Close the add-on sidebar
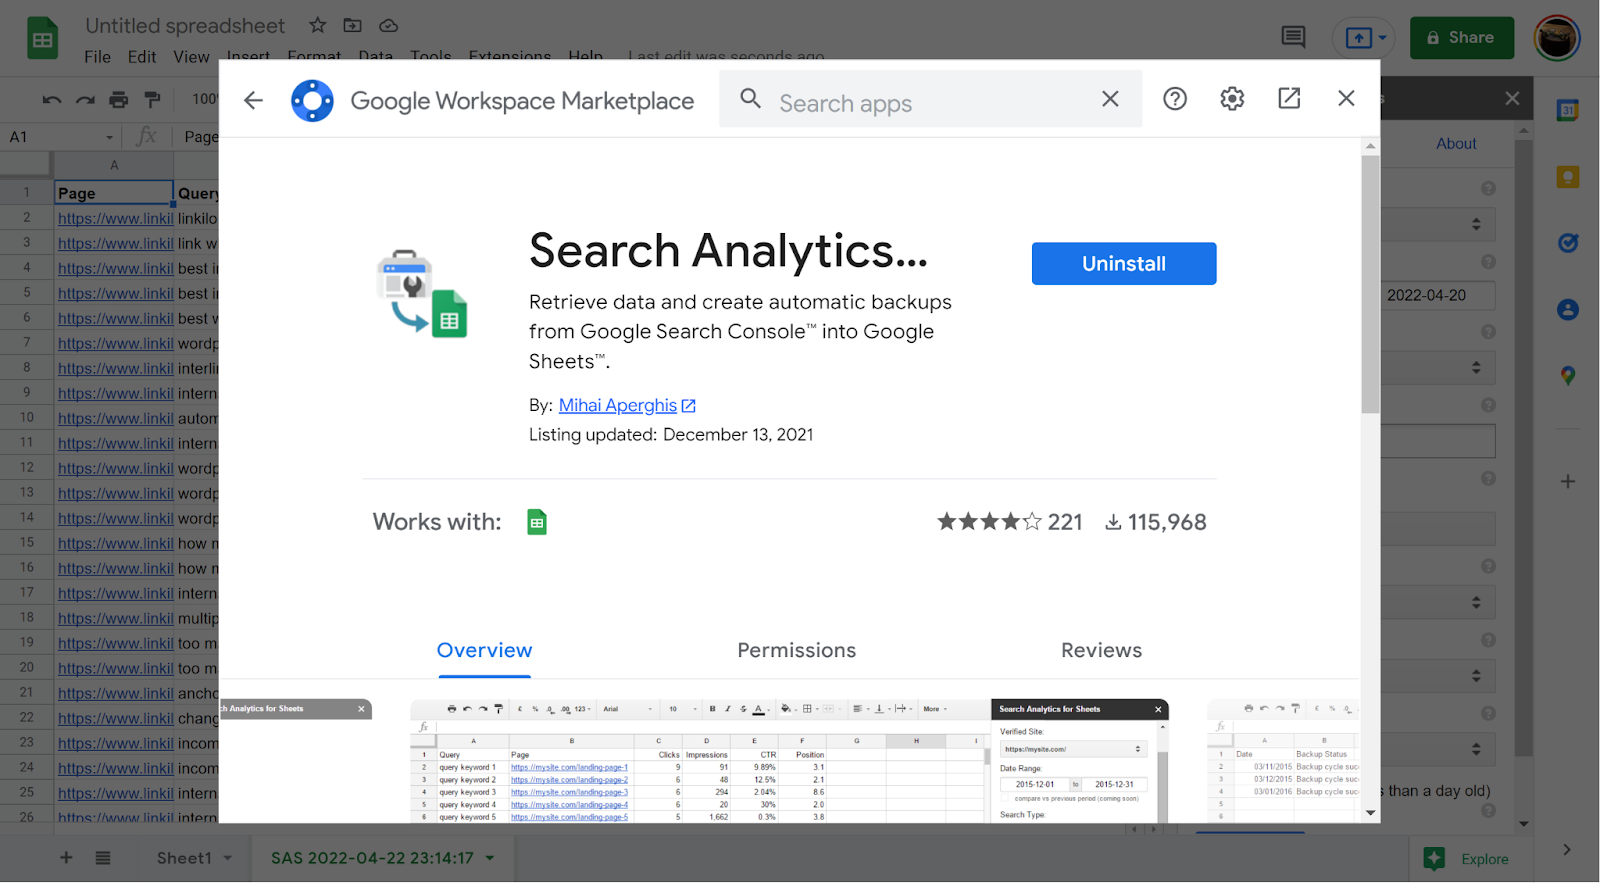This screenshot has width=1600, height=883. tap(1512, 98)
